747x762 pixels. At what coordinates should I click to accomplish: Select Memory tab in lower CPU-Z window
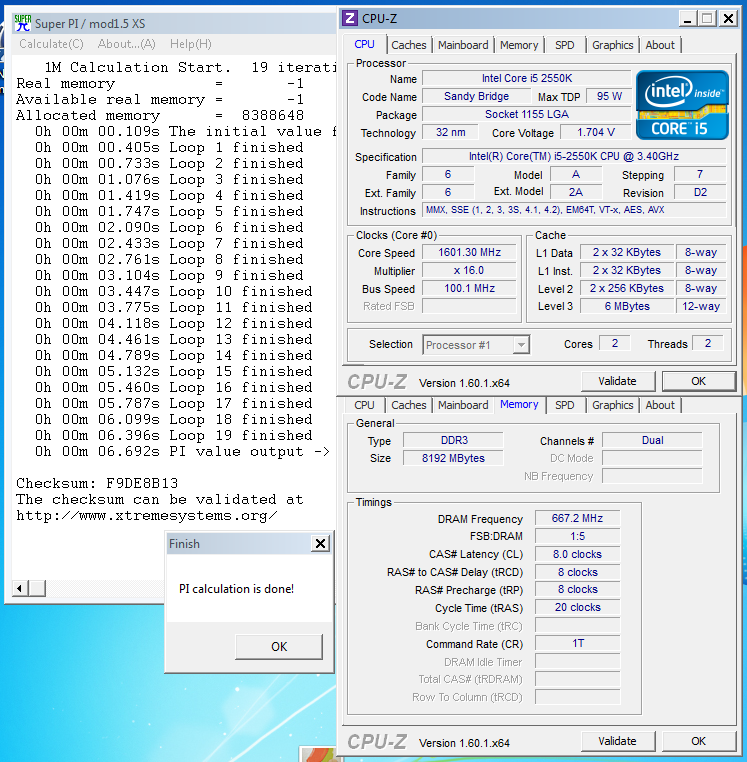click(519, 404)
